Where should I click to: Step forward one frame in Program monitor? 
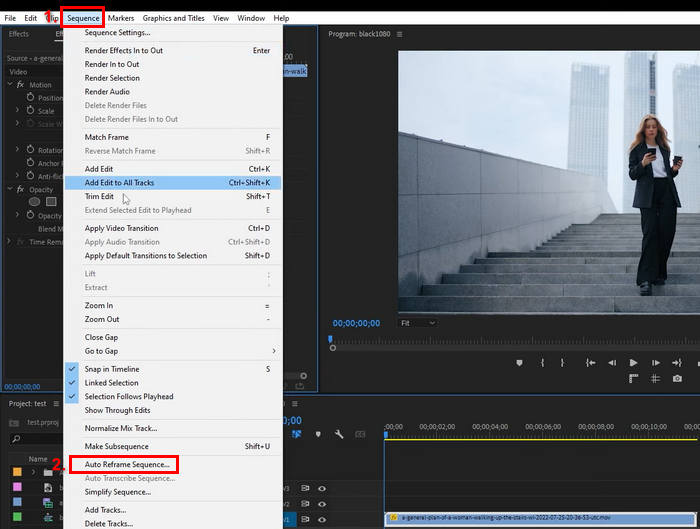pos(655,363)
